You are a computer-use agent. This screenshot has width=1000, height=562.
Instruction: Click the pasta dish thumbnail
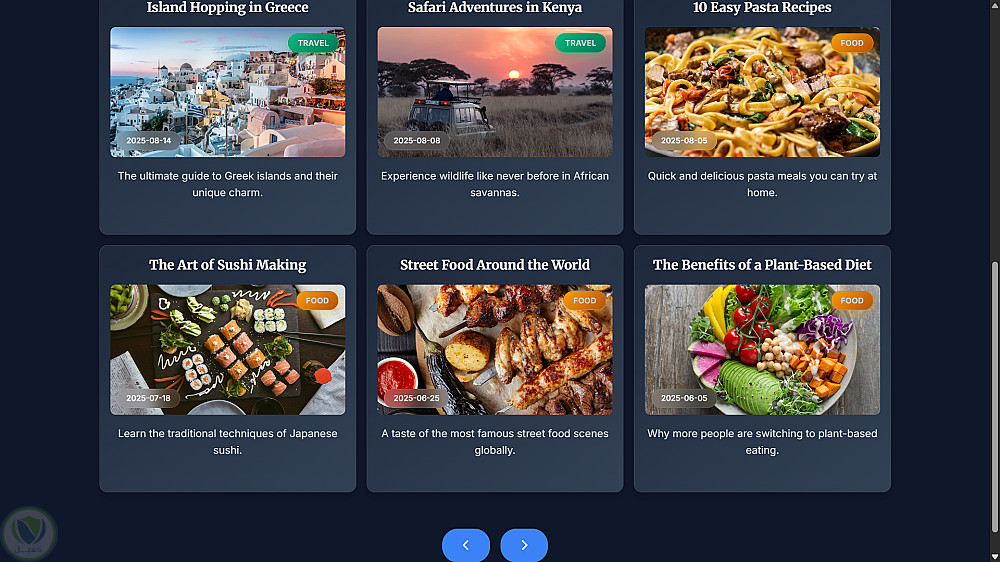pos(762,92)
